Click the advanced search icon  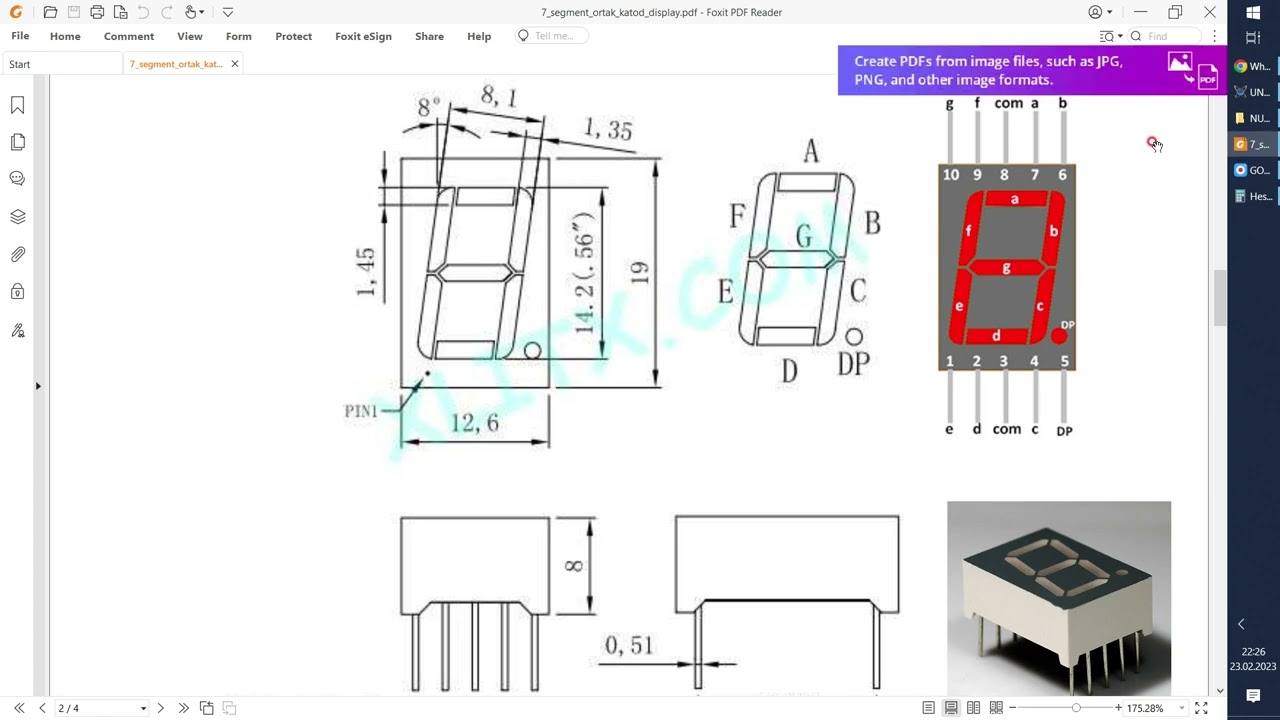tap(1106, 36)
